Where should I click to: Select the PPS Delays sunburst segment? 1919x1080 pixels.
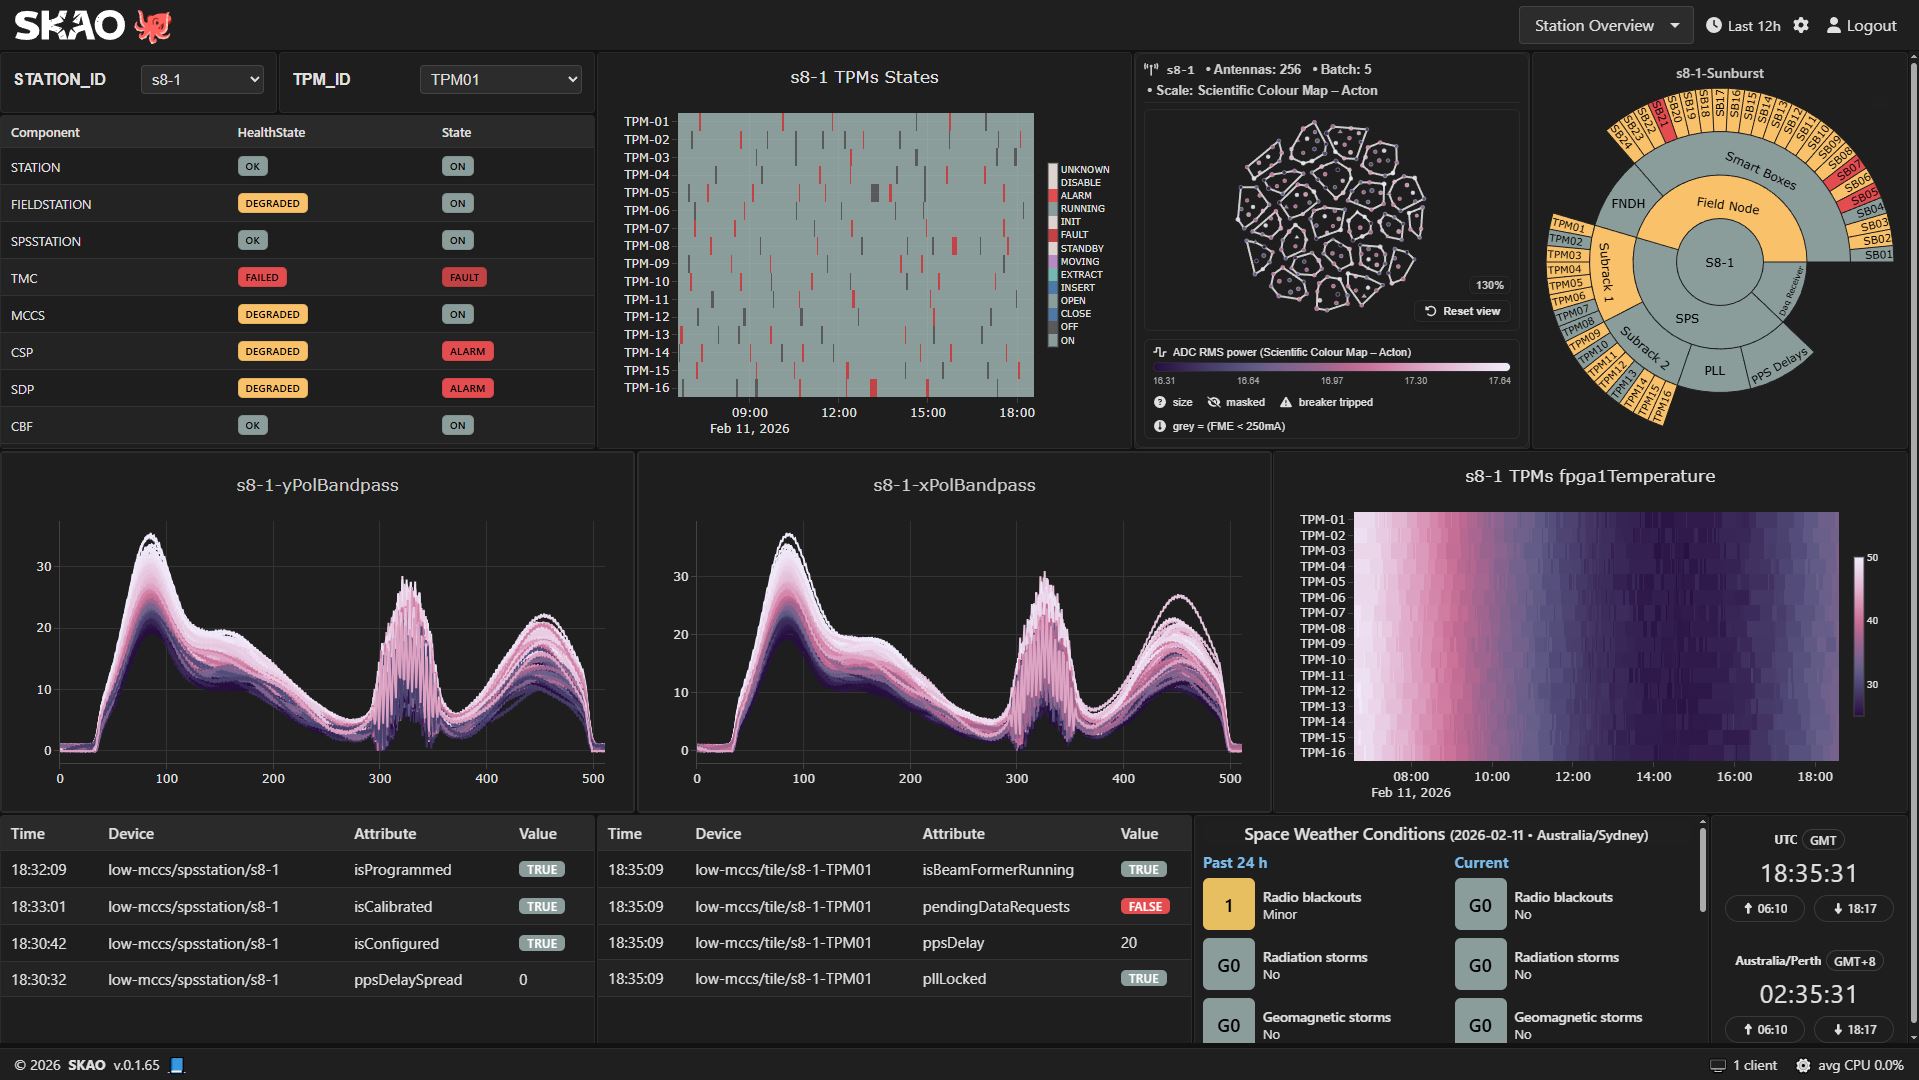1778,365
